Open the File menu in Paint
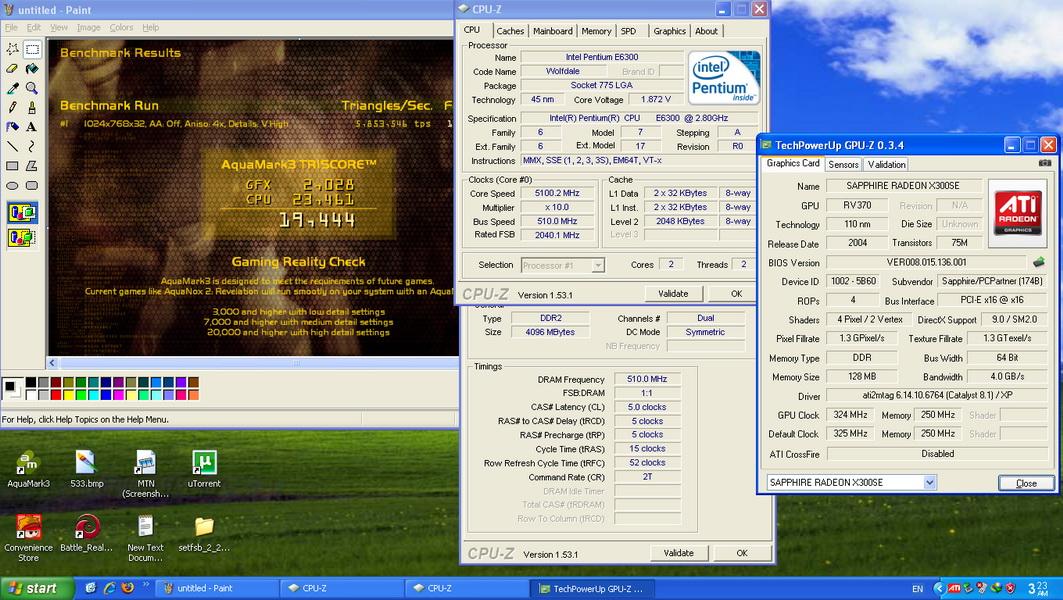 12,28
